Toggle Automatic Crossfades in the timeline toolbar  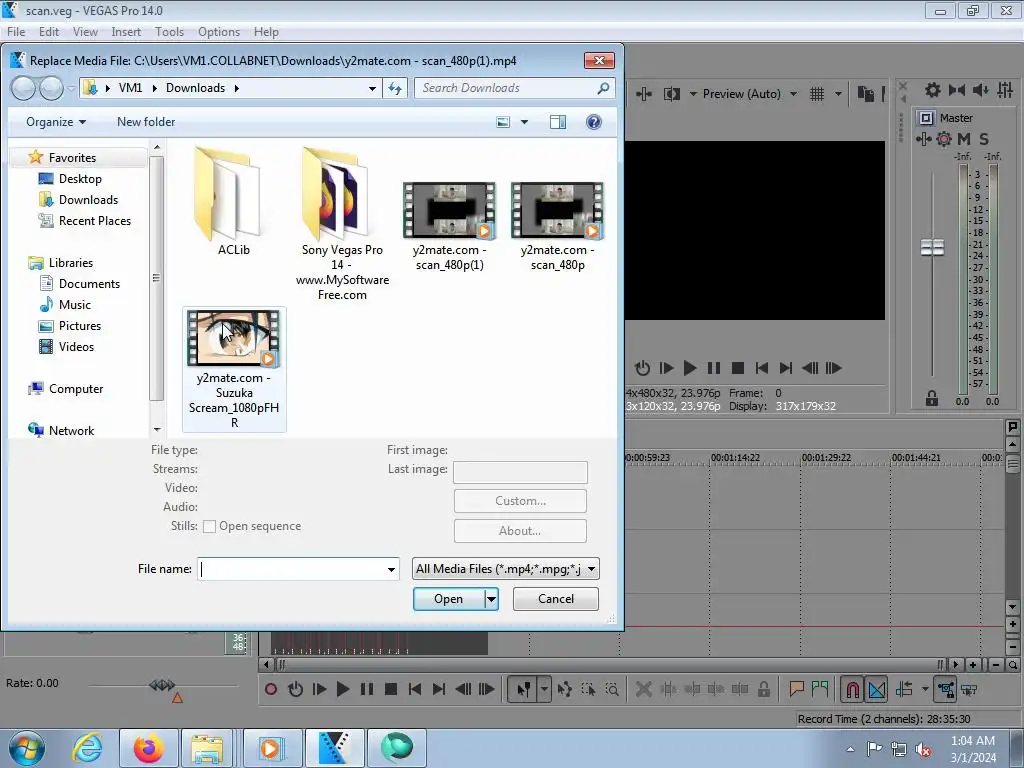(877, 689)
